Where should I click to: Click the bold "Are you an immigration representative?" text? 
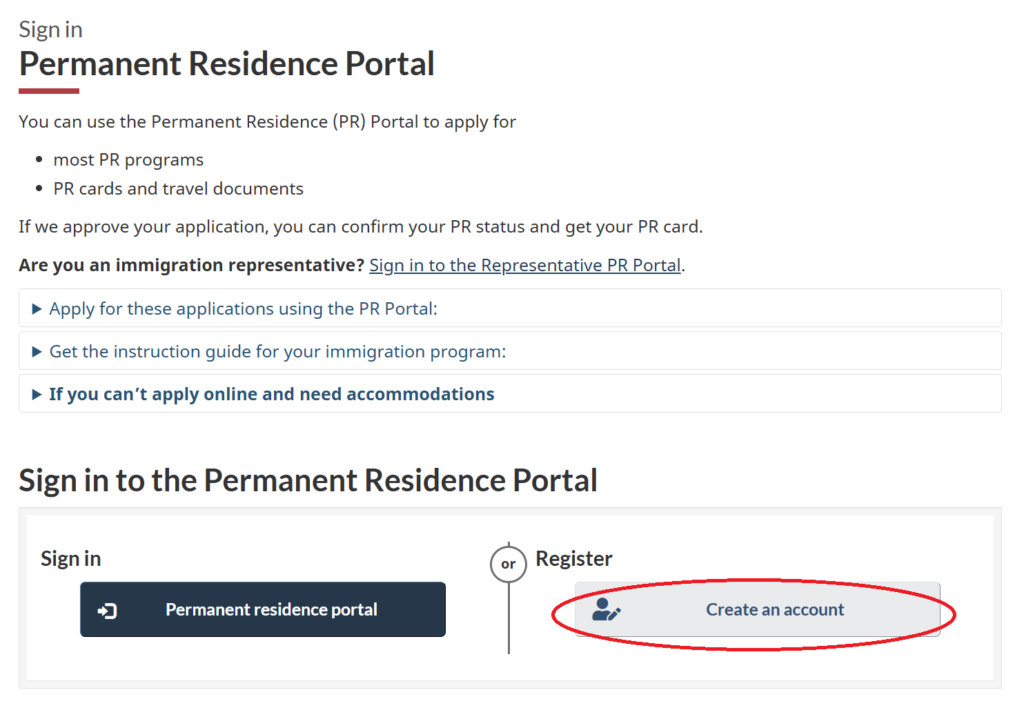point(191,266)
